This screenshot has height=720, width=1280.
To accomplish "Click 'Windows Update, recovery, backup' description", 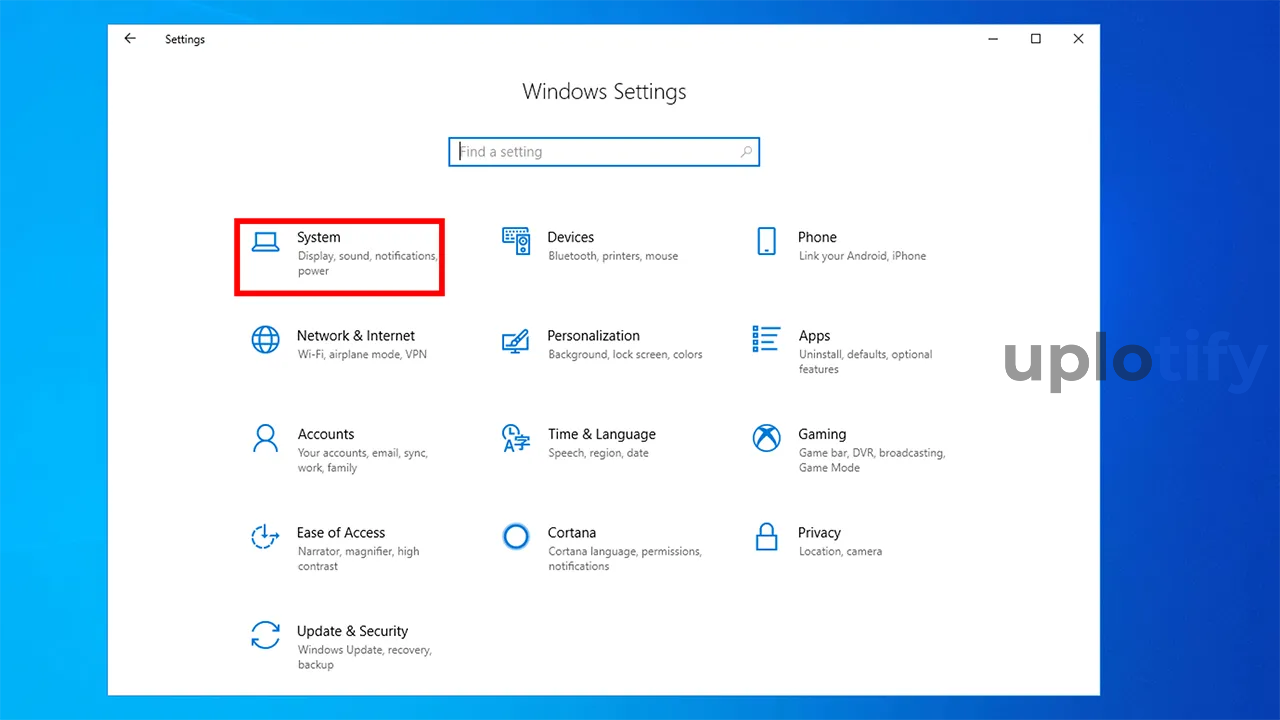I will 364,657.
